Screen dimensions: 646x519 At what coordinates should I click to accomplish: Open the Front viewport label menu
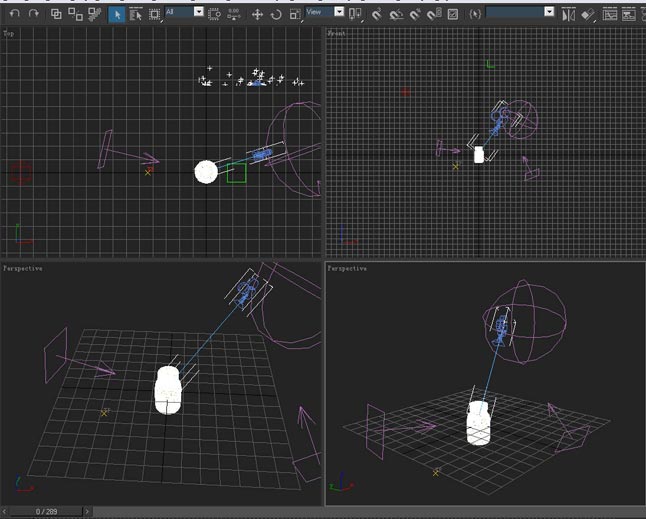click(336, 34)
